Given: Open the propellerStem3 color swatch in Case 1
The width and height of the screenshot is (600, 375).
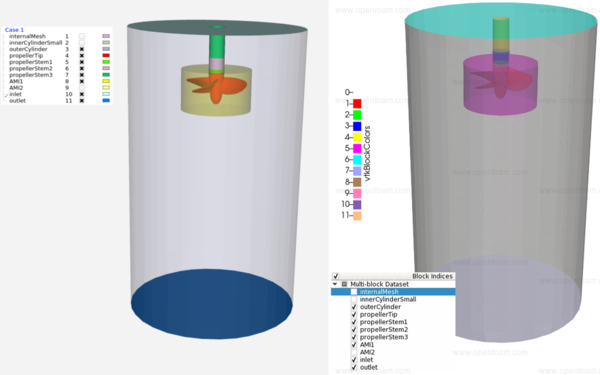Looking at the screenshot, I should click(x=106, y=75).
